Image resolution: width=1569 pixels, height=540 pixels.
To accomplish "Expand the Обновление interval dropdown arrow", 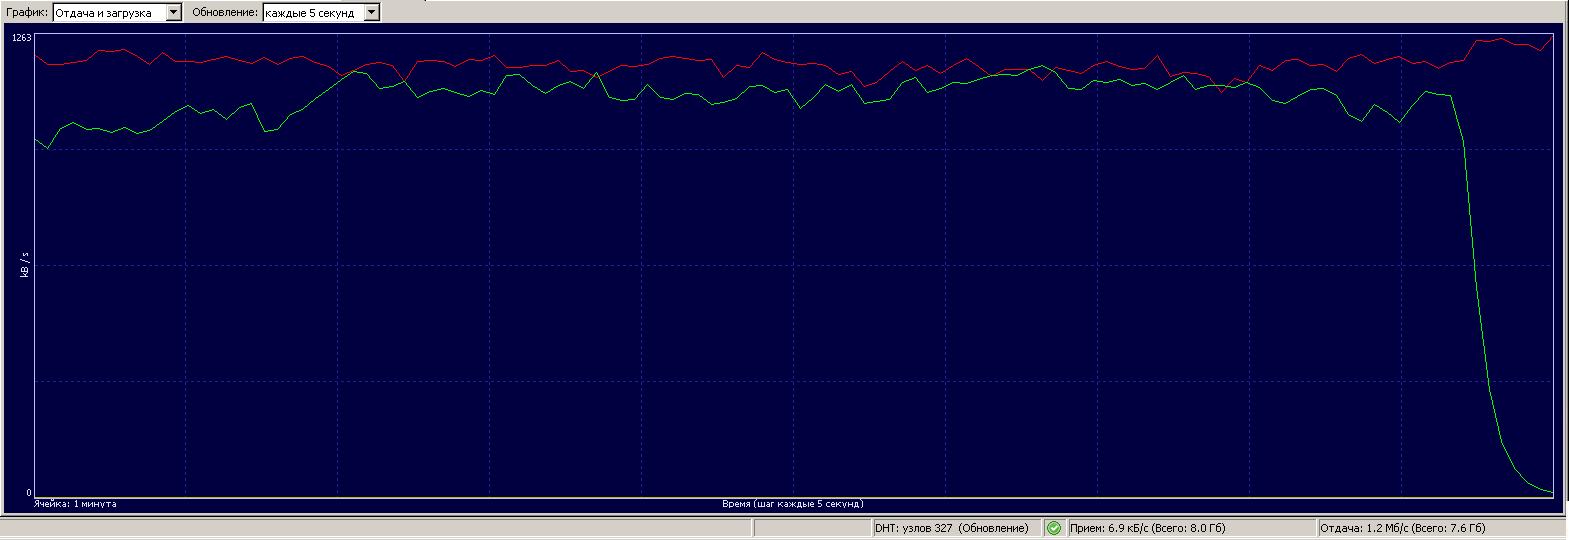I will 371,12.
